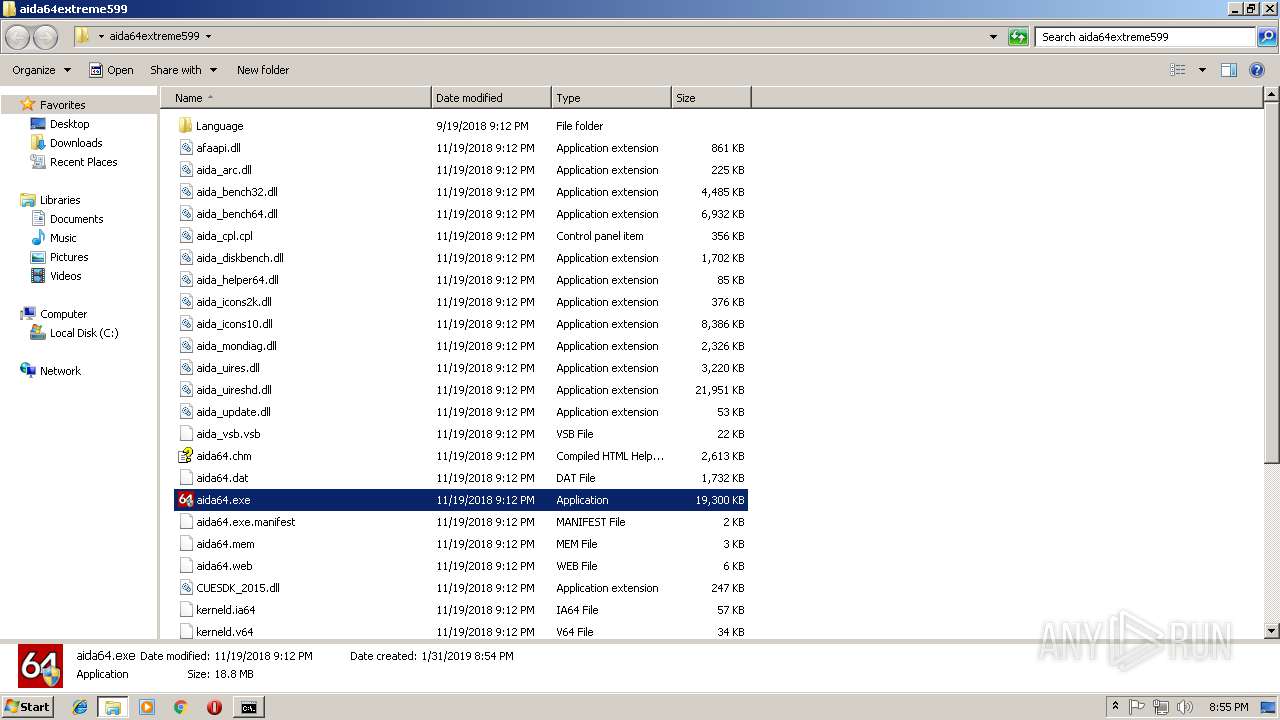The width and height of the screenshot is (1280, 720).
Task: Click the search magnifier icon
Action: coord(1266,37)
